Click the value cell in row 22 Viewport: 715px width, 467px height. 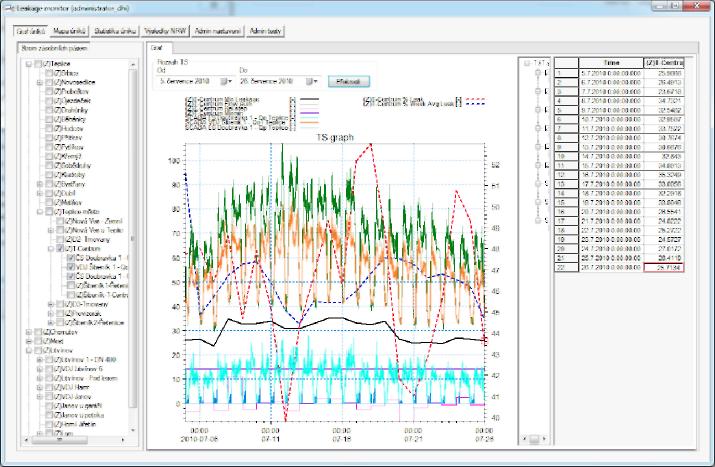[x=664, y=267]
